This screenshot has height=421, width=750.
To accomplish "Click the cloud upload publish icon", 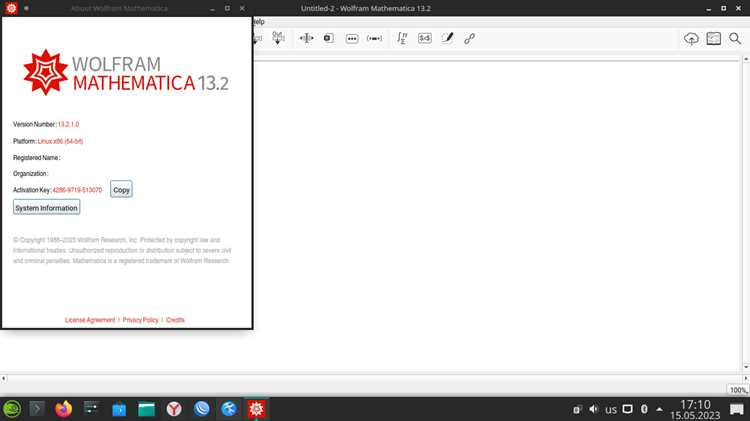I will 691,38.
